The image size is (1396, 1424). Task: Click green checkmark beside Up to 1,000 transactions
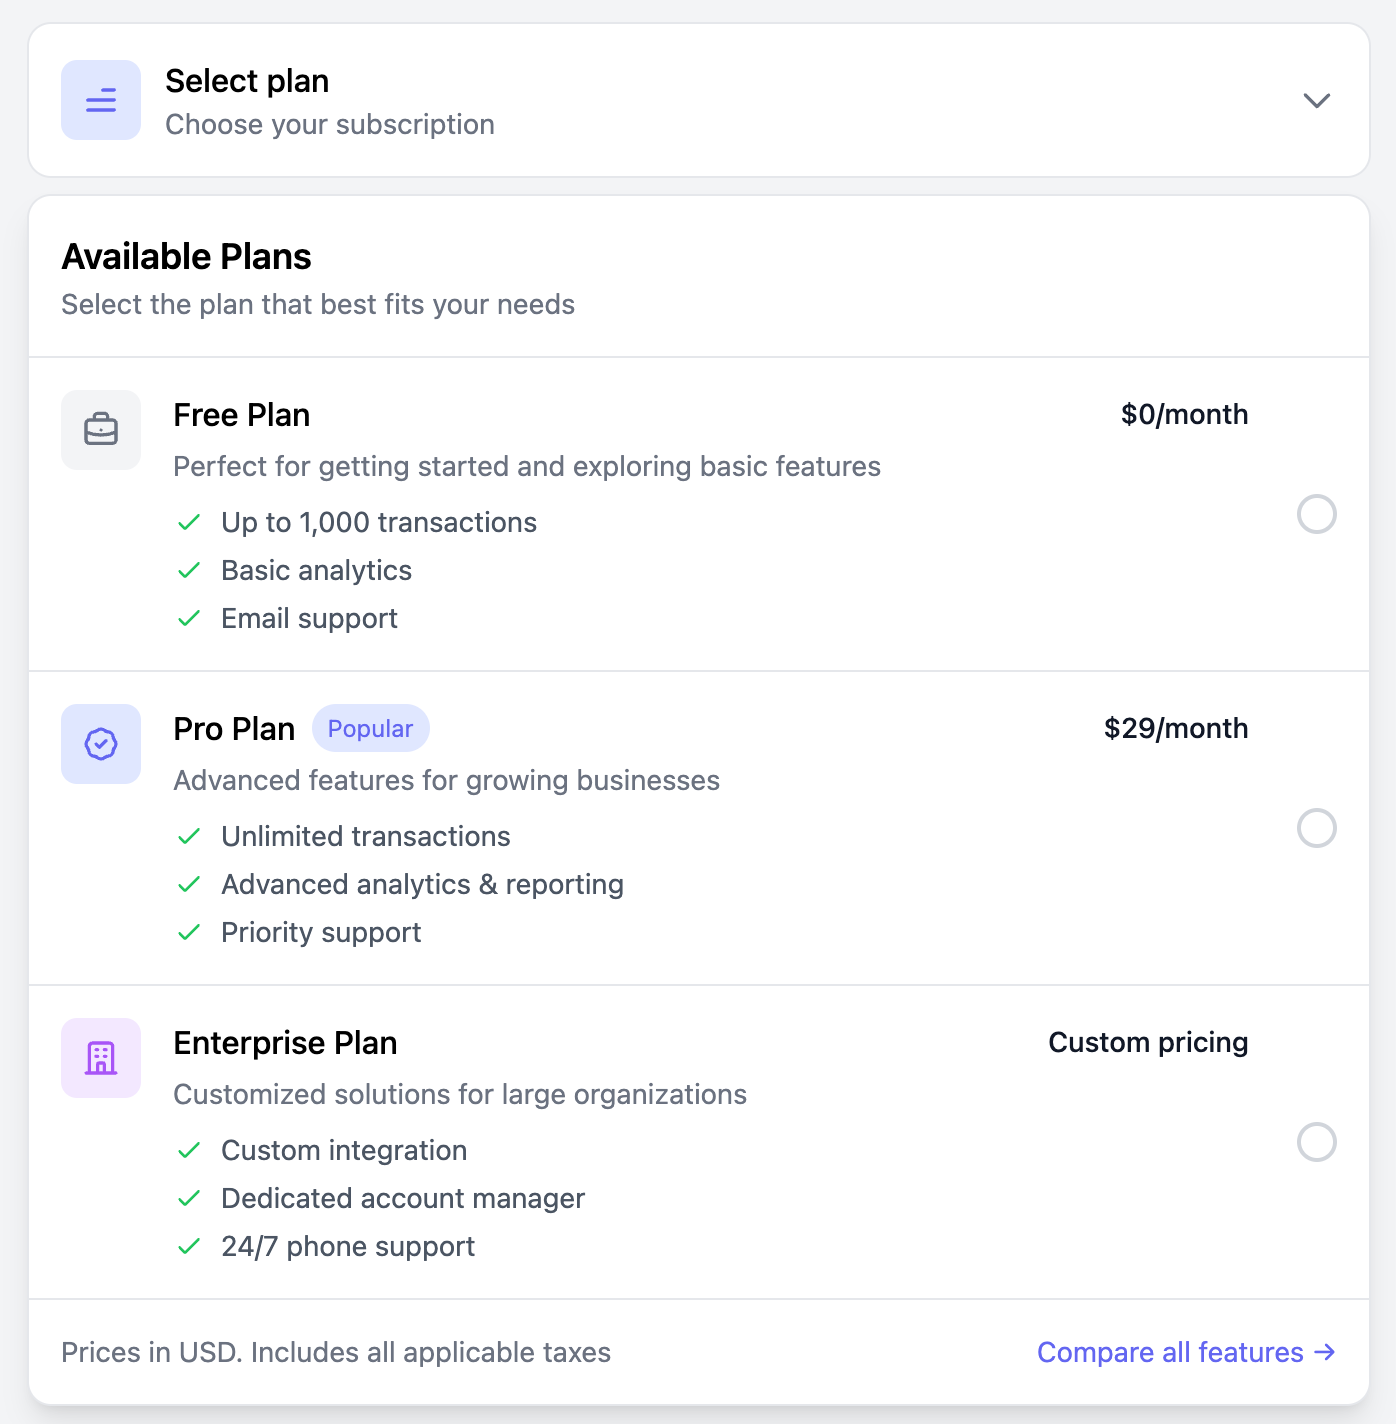[189, 522]
